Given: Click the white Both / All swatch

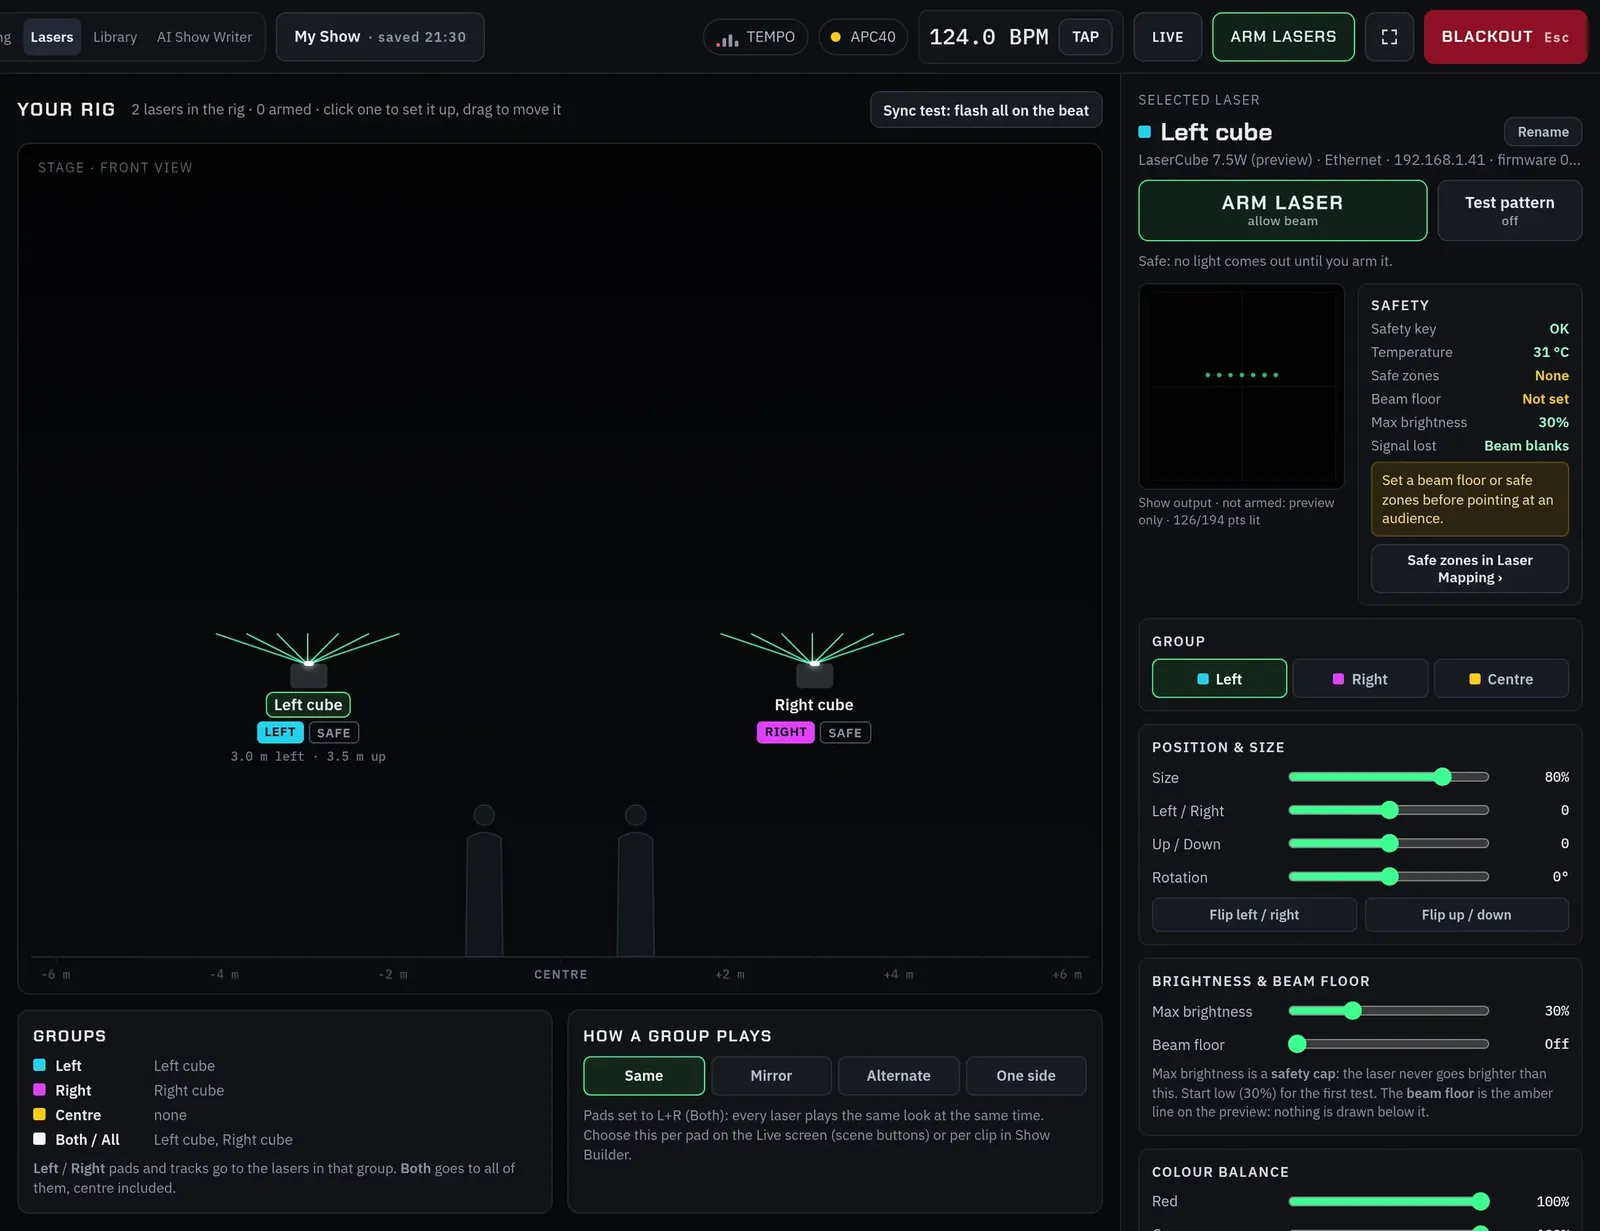Looking at the screenshot, I should coord(40,1139).
